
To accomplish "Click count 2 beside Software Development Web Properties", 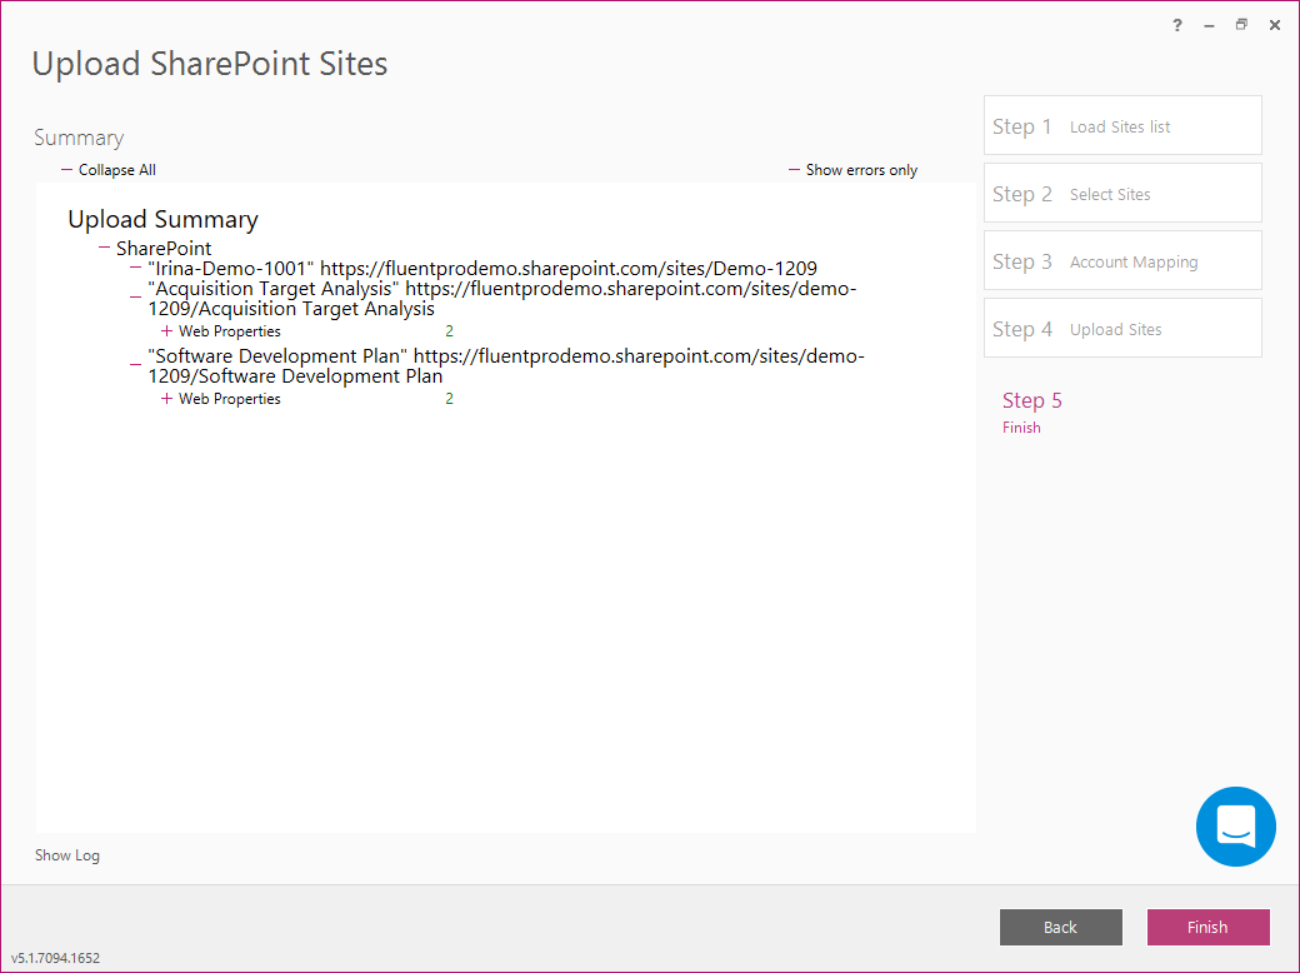I will point(449,398).
